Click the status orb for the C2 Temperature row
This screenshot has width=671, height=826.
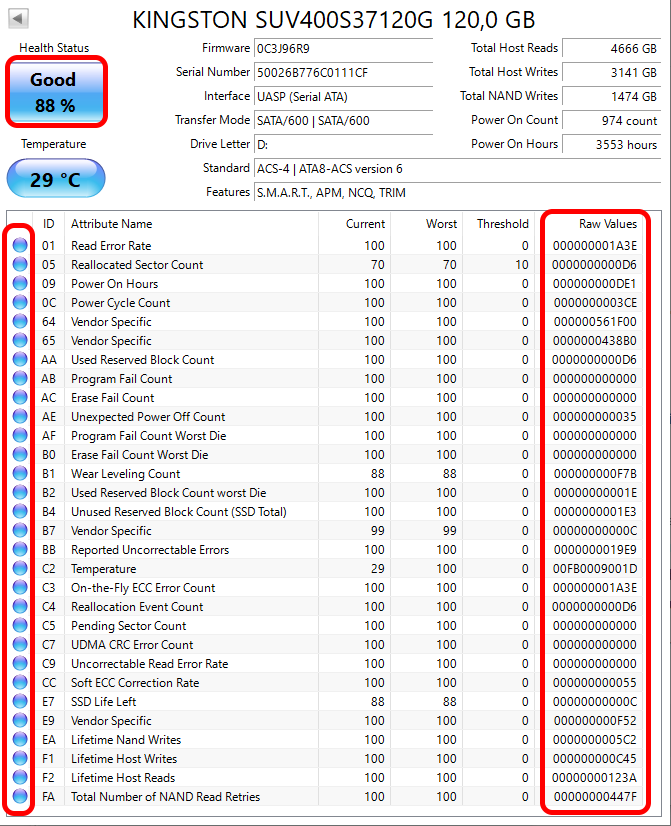20,568
